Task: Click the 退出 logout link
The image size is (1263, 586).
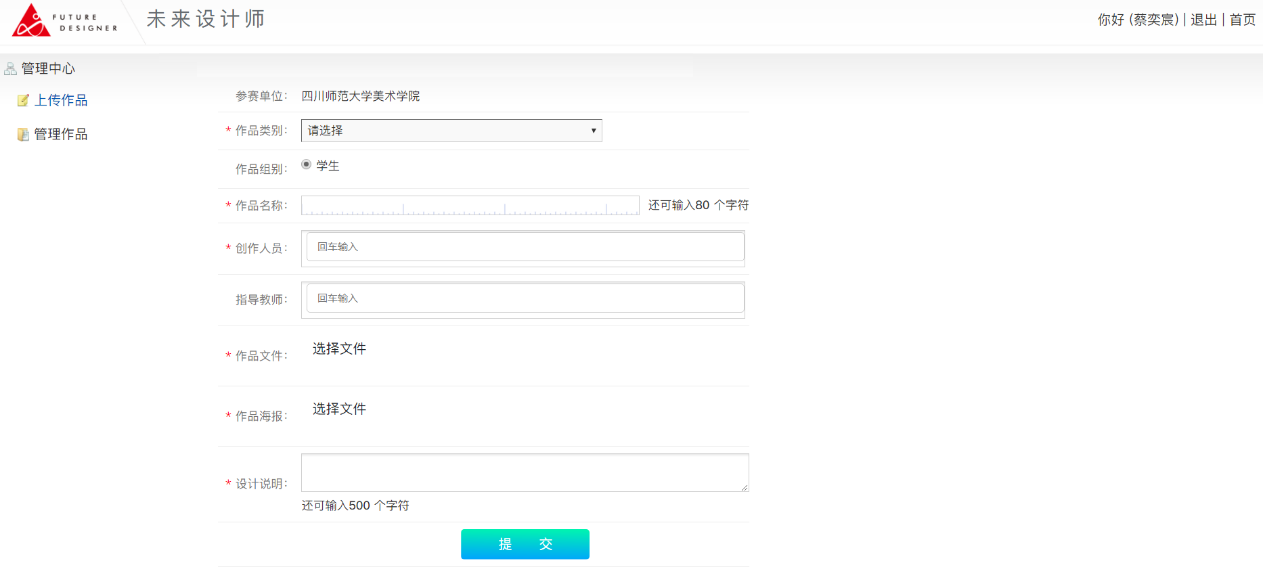Action: tap(1204, 19)
